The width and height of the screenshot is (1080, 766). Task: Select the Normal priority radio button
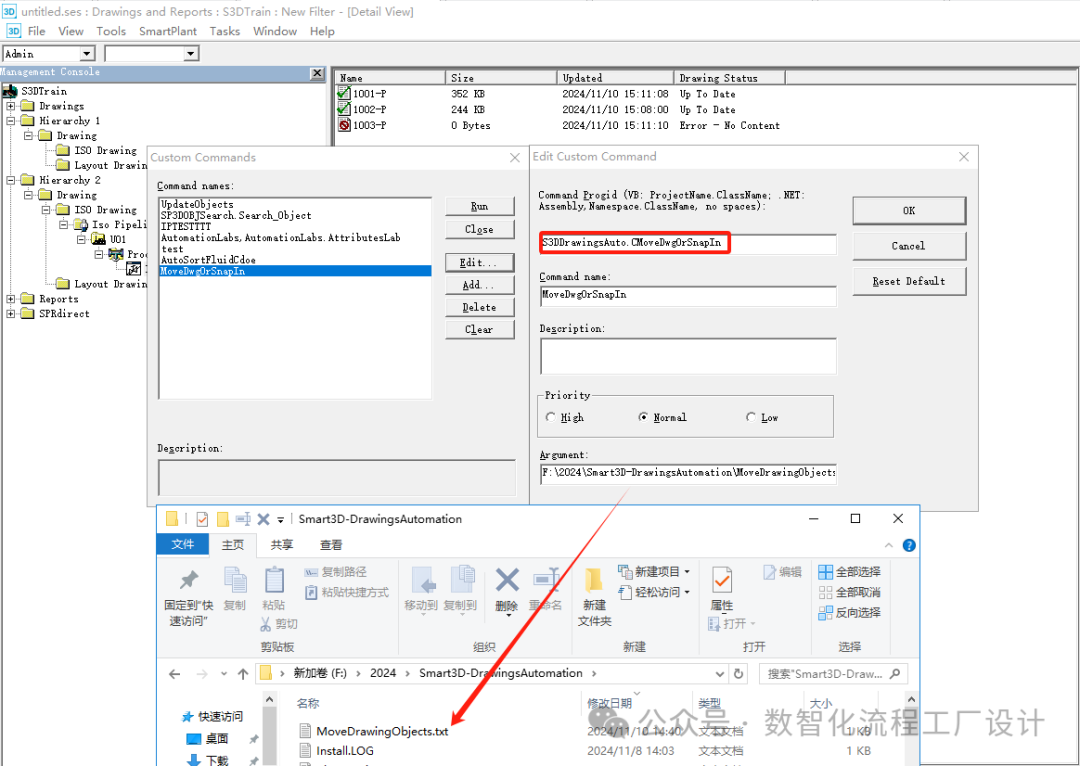(643, 417)
